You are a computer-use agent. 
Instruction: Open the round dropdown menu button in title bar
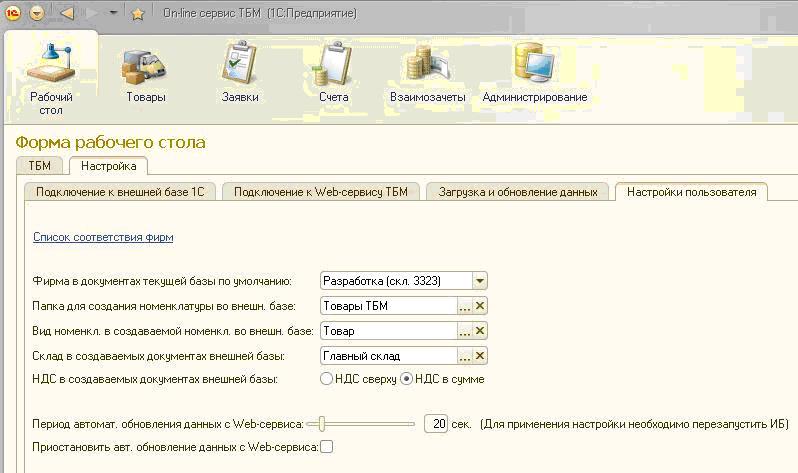point(37,13)
